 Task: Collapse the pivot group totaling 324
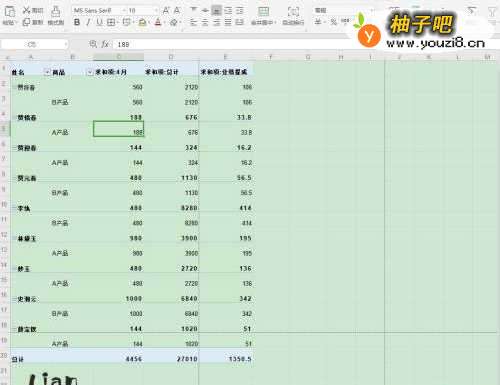click(14, 148)
